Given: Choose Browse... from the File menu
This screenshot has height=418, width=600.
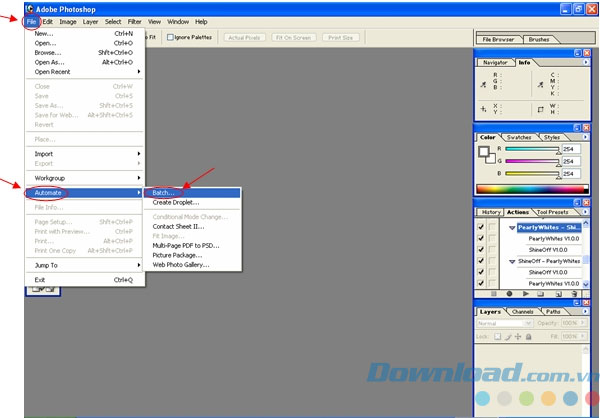Looking at the screenshot, I should pos(85,52).
